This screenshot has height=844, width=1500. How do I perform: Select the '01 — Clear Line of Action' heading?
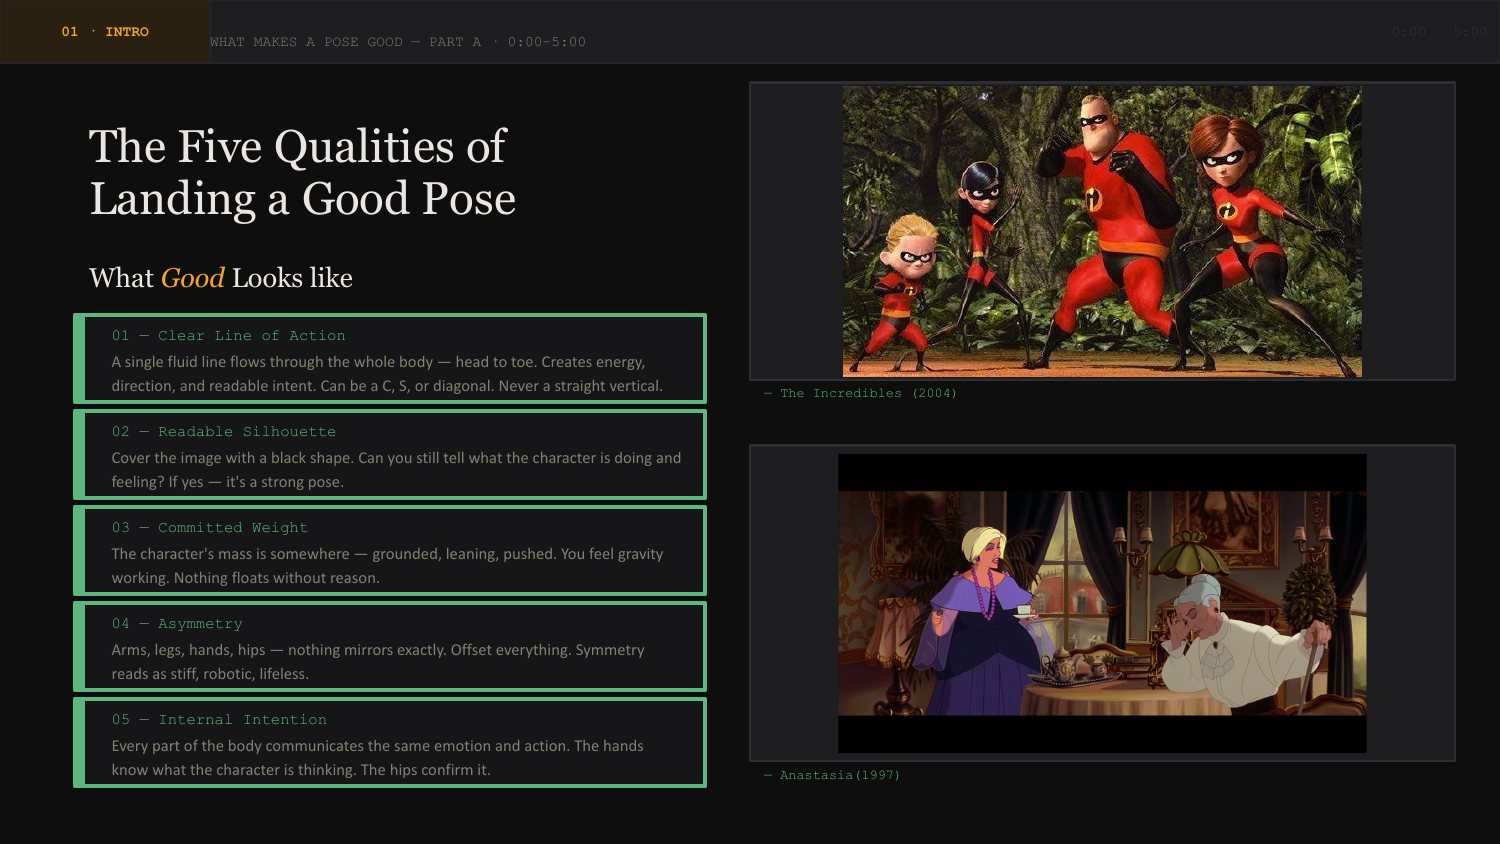pyautogui.click(x=229, y=336)
